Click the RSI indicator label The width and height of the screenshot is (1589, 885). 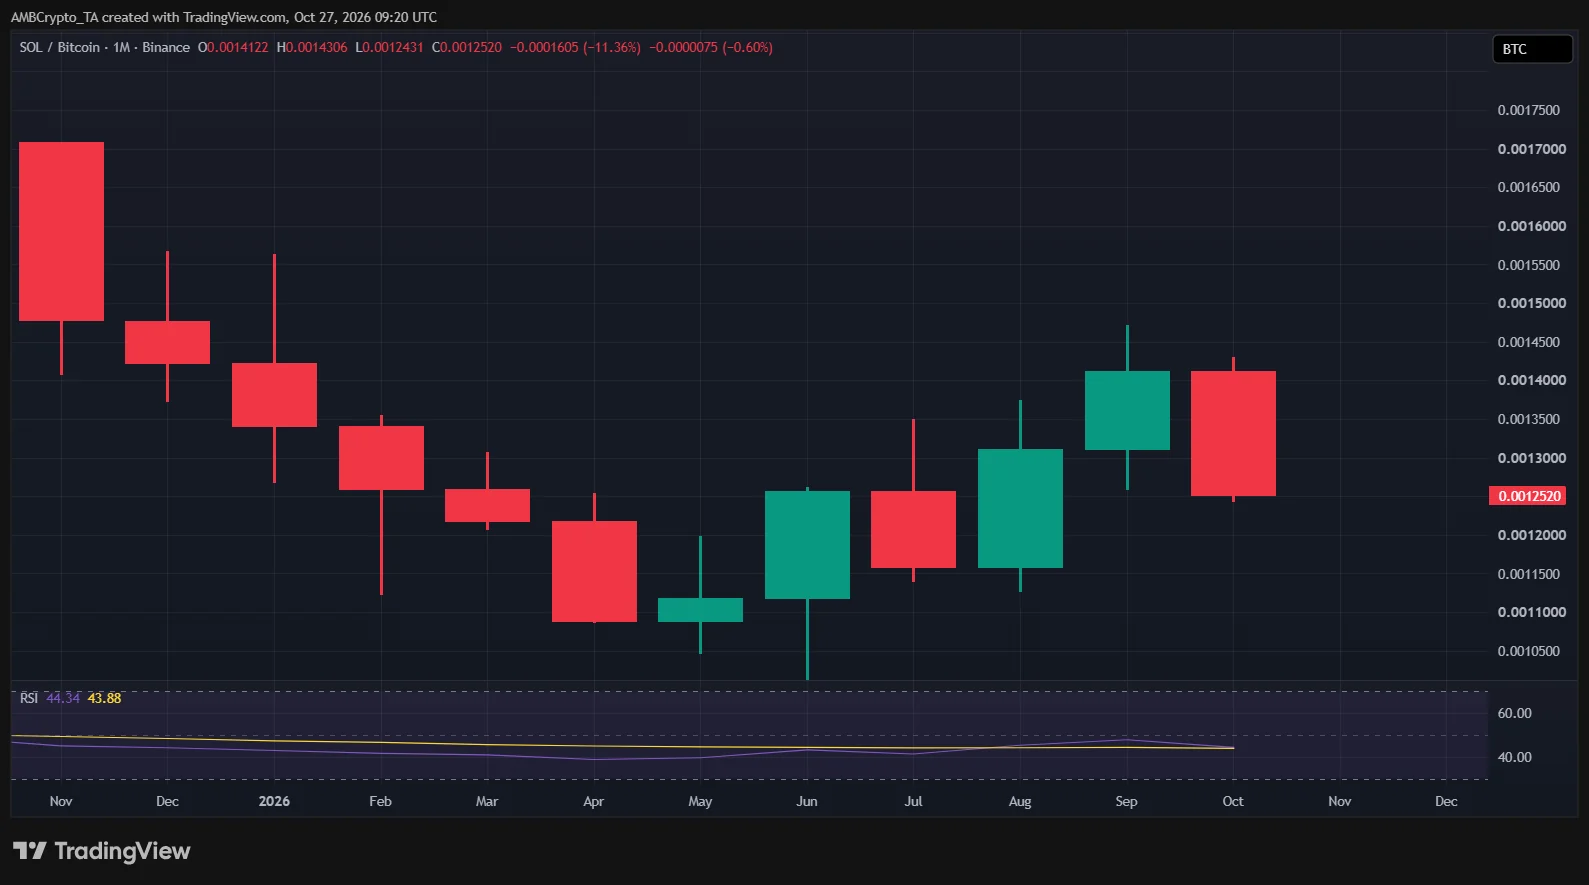(x=29, y=698)
